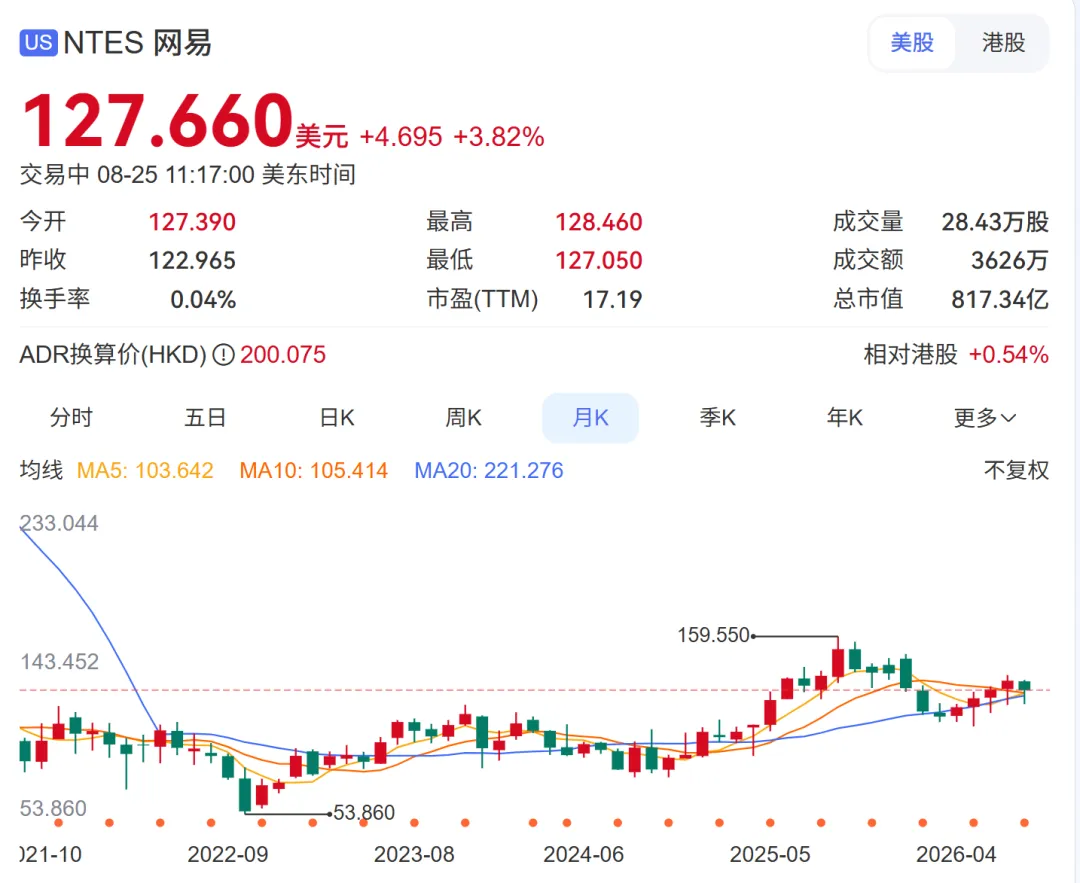Click the NTES 网易 stock title
This screenshot has width=1080, height=883.
point(137,43)
